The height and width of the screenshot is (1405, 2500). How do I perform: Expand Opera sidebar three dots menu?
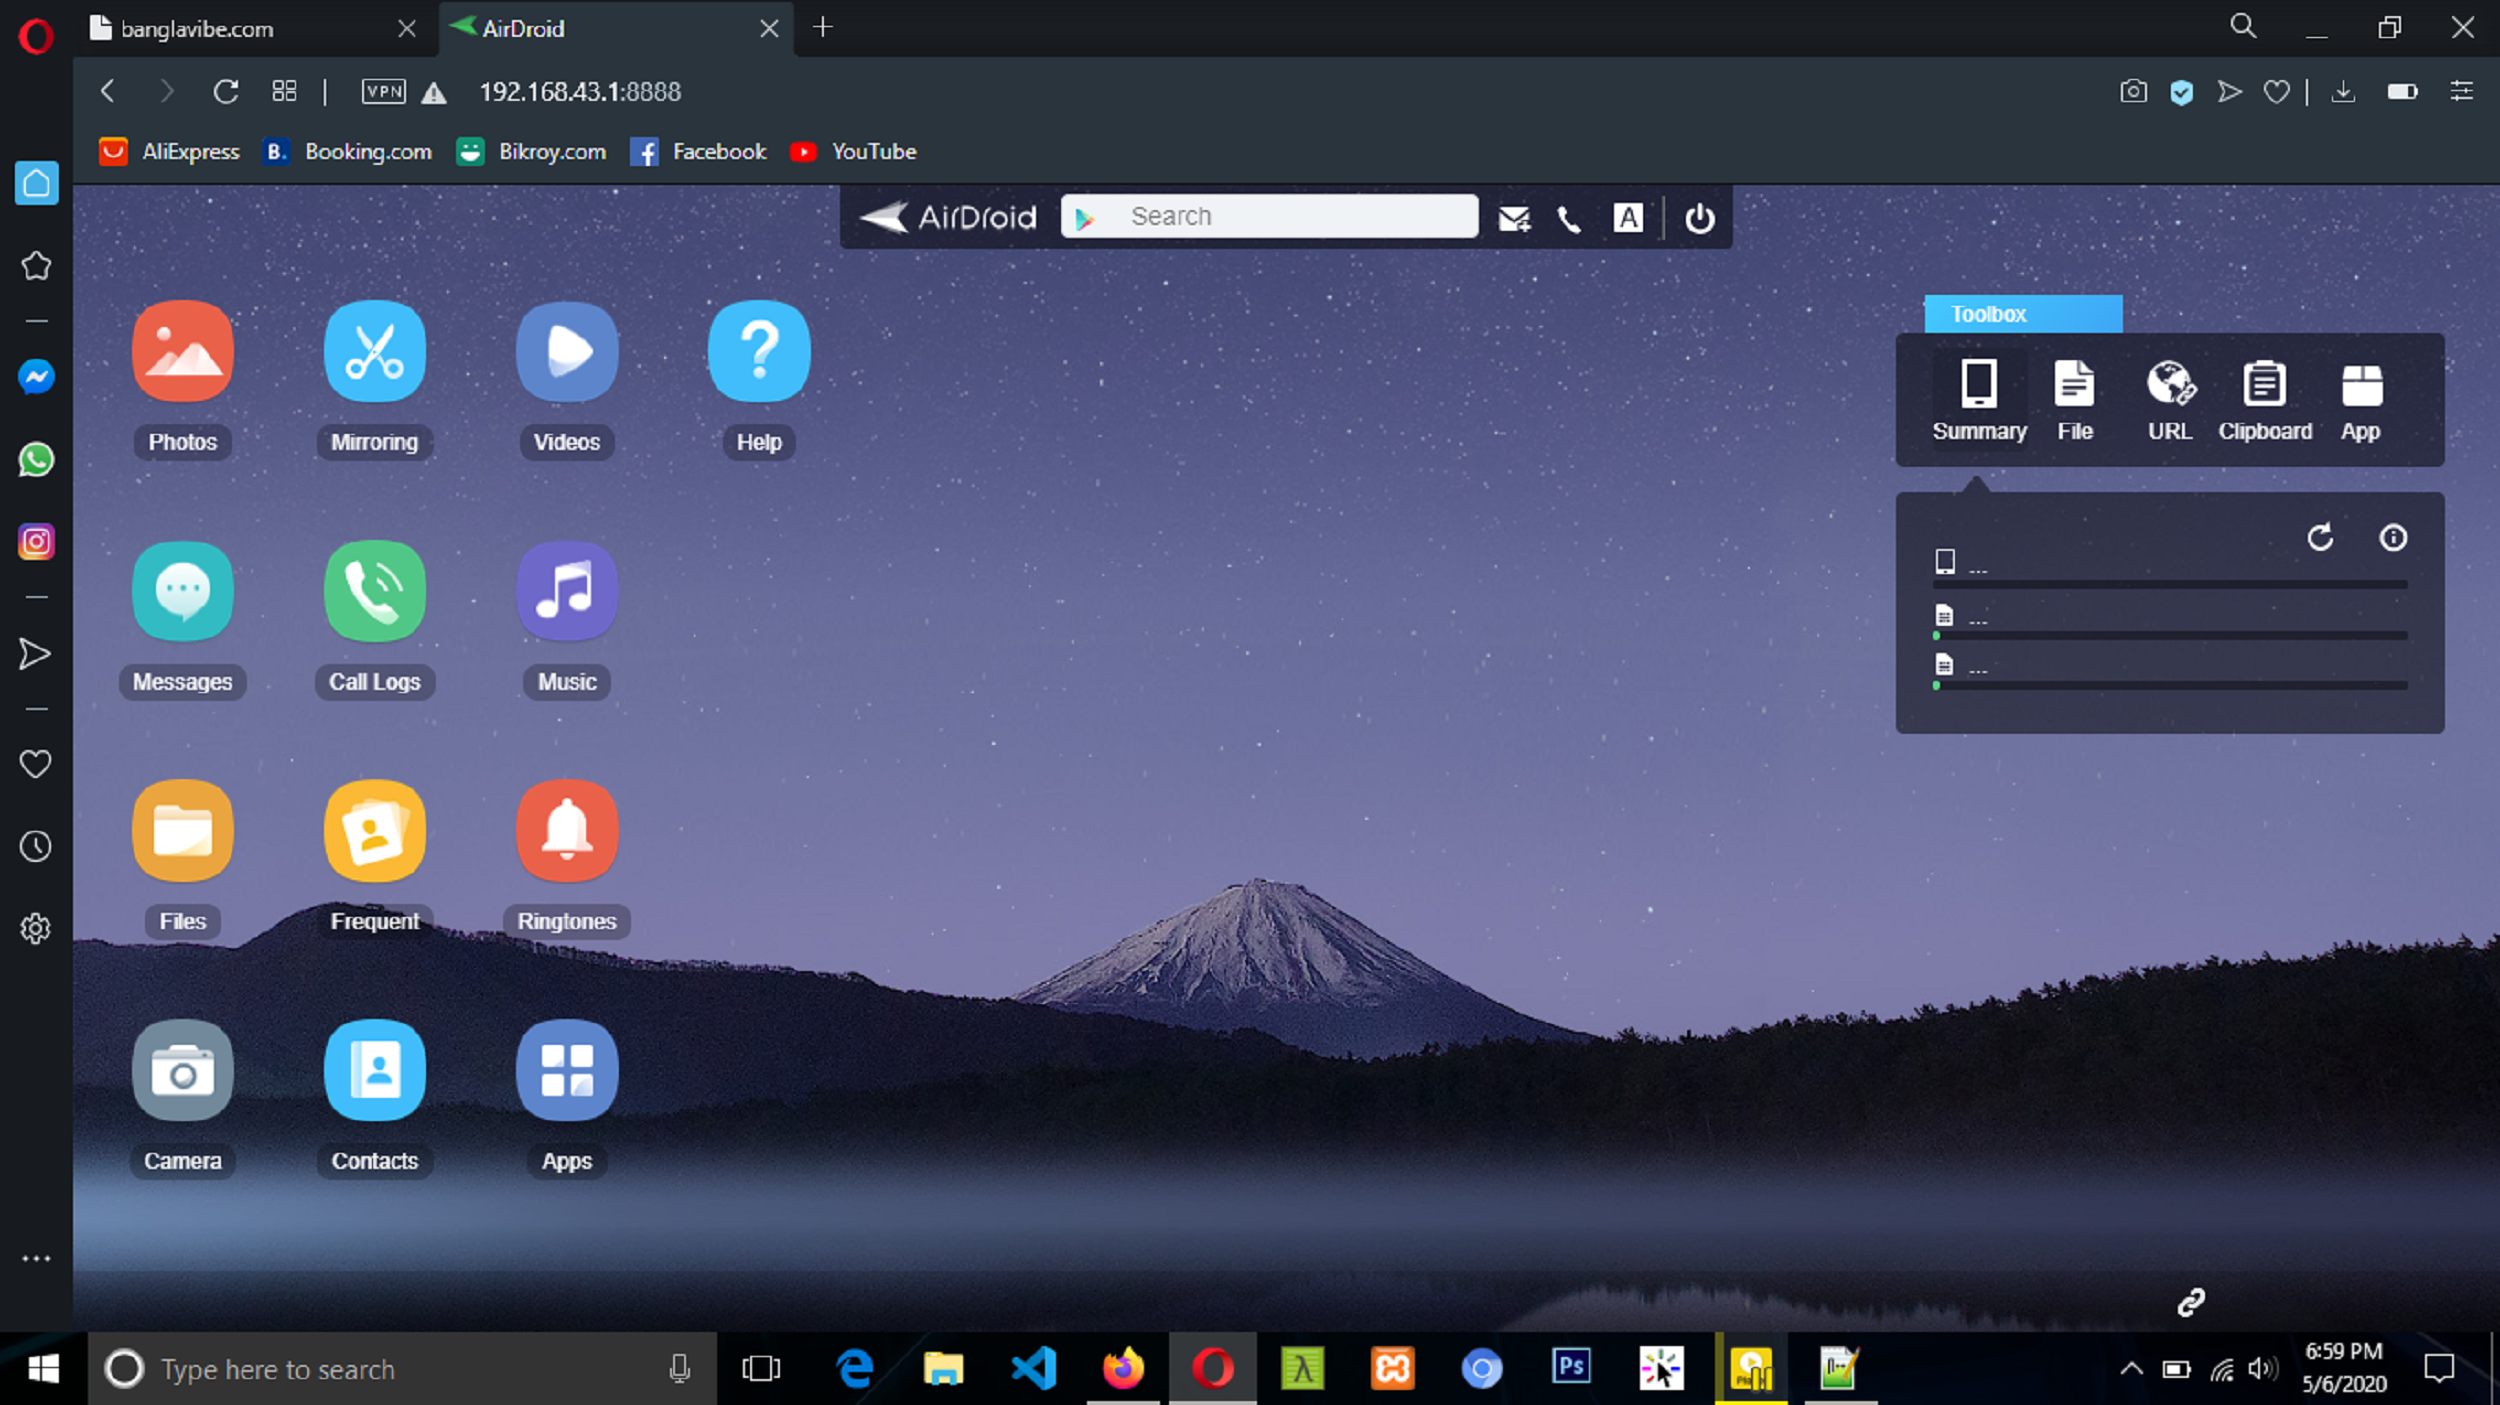tap(36, 1258)
